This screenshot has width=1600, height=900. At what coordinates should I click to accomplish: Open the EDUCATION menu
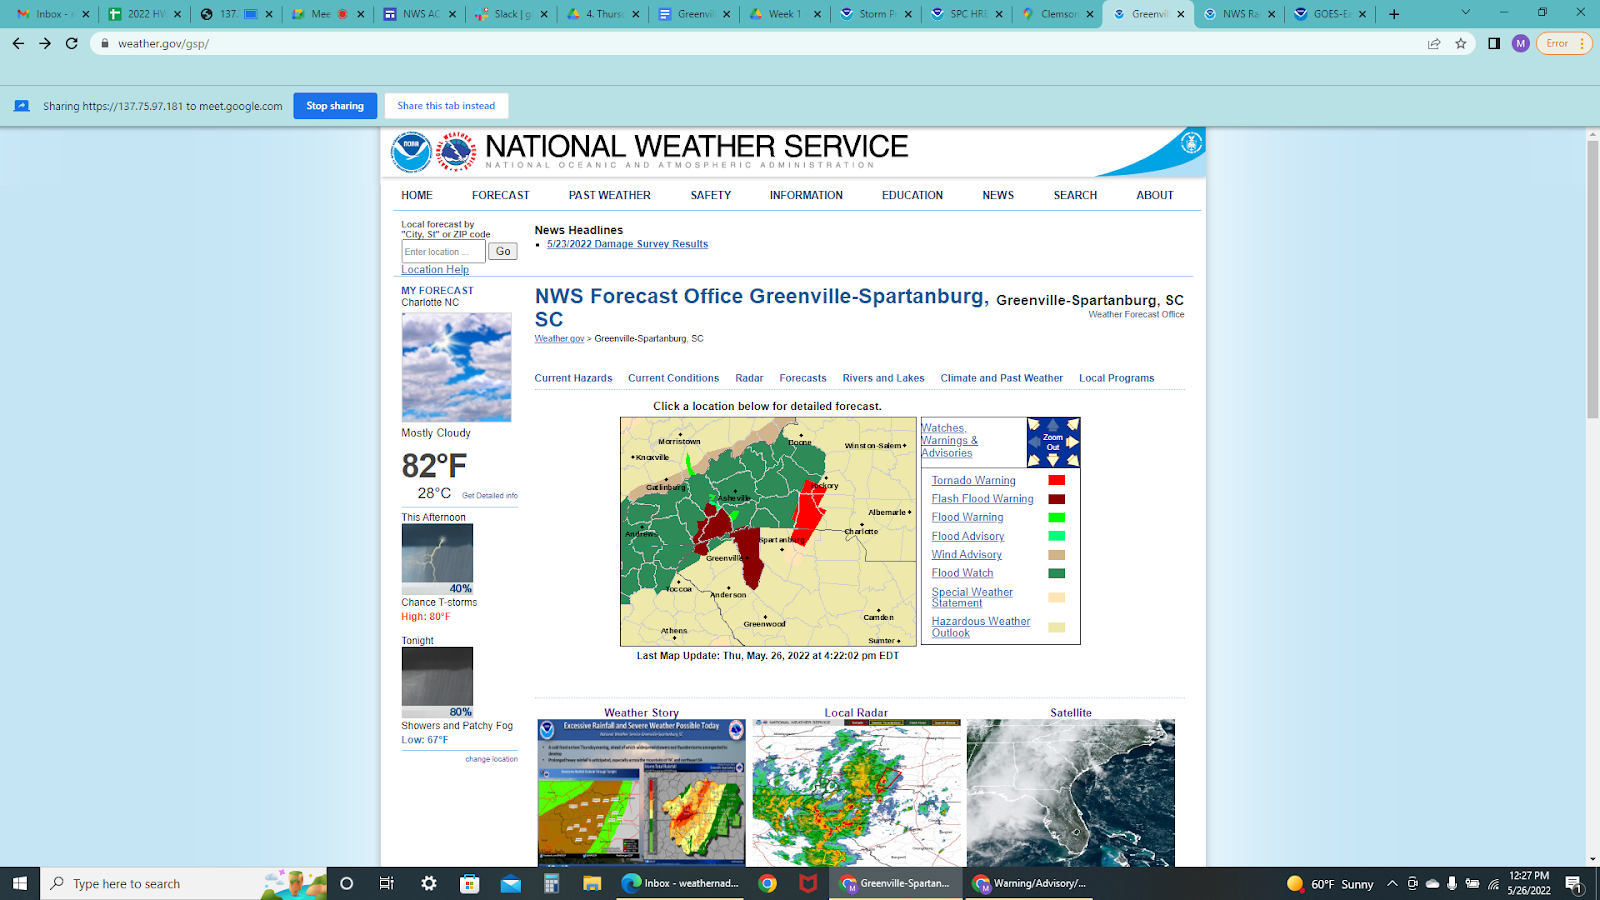tap(912, 195)
